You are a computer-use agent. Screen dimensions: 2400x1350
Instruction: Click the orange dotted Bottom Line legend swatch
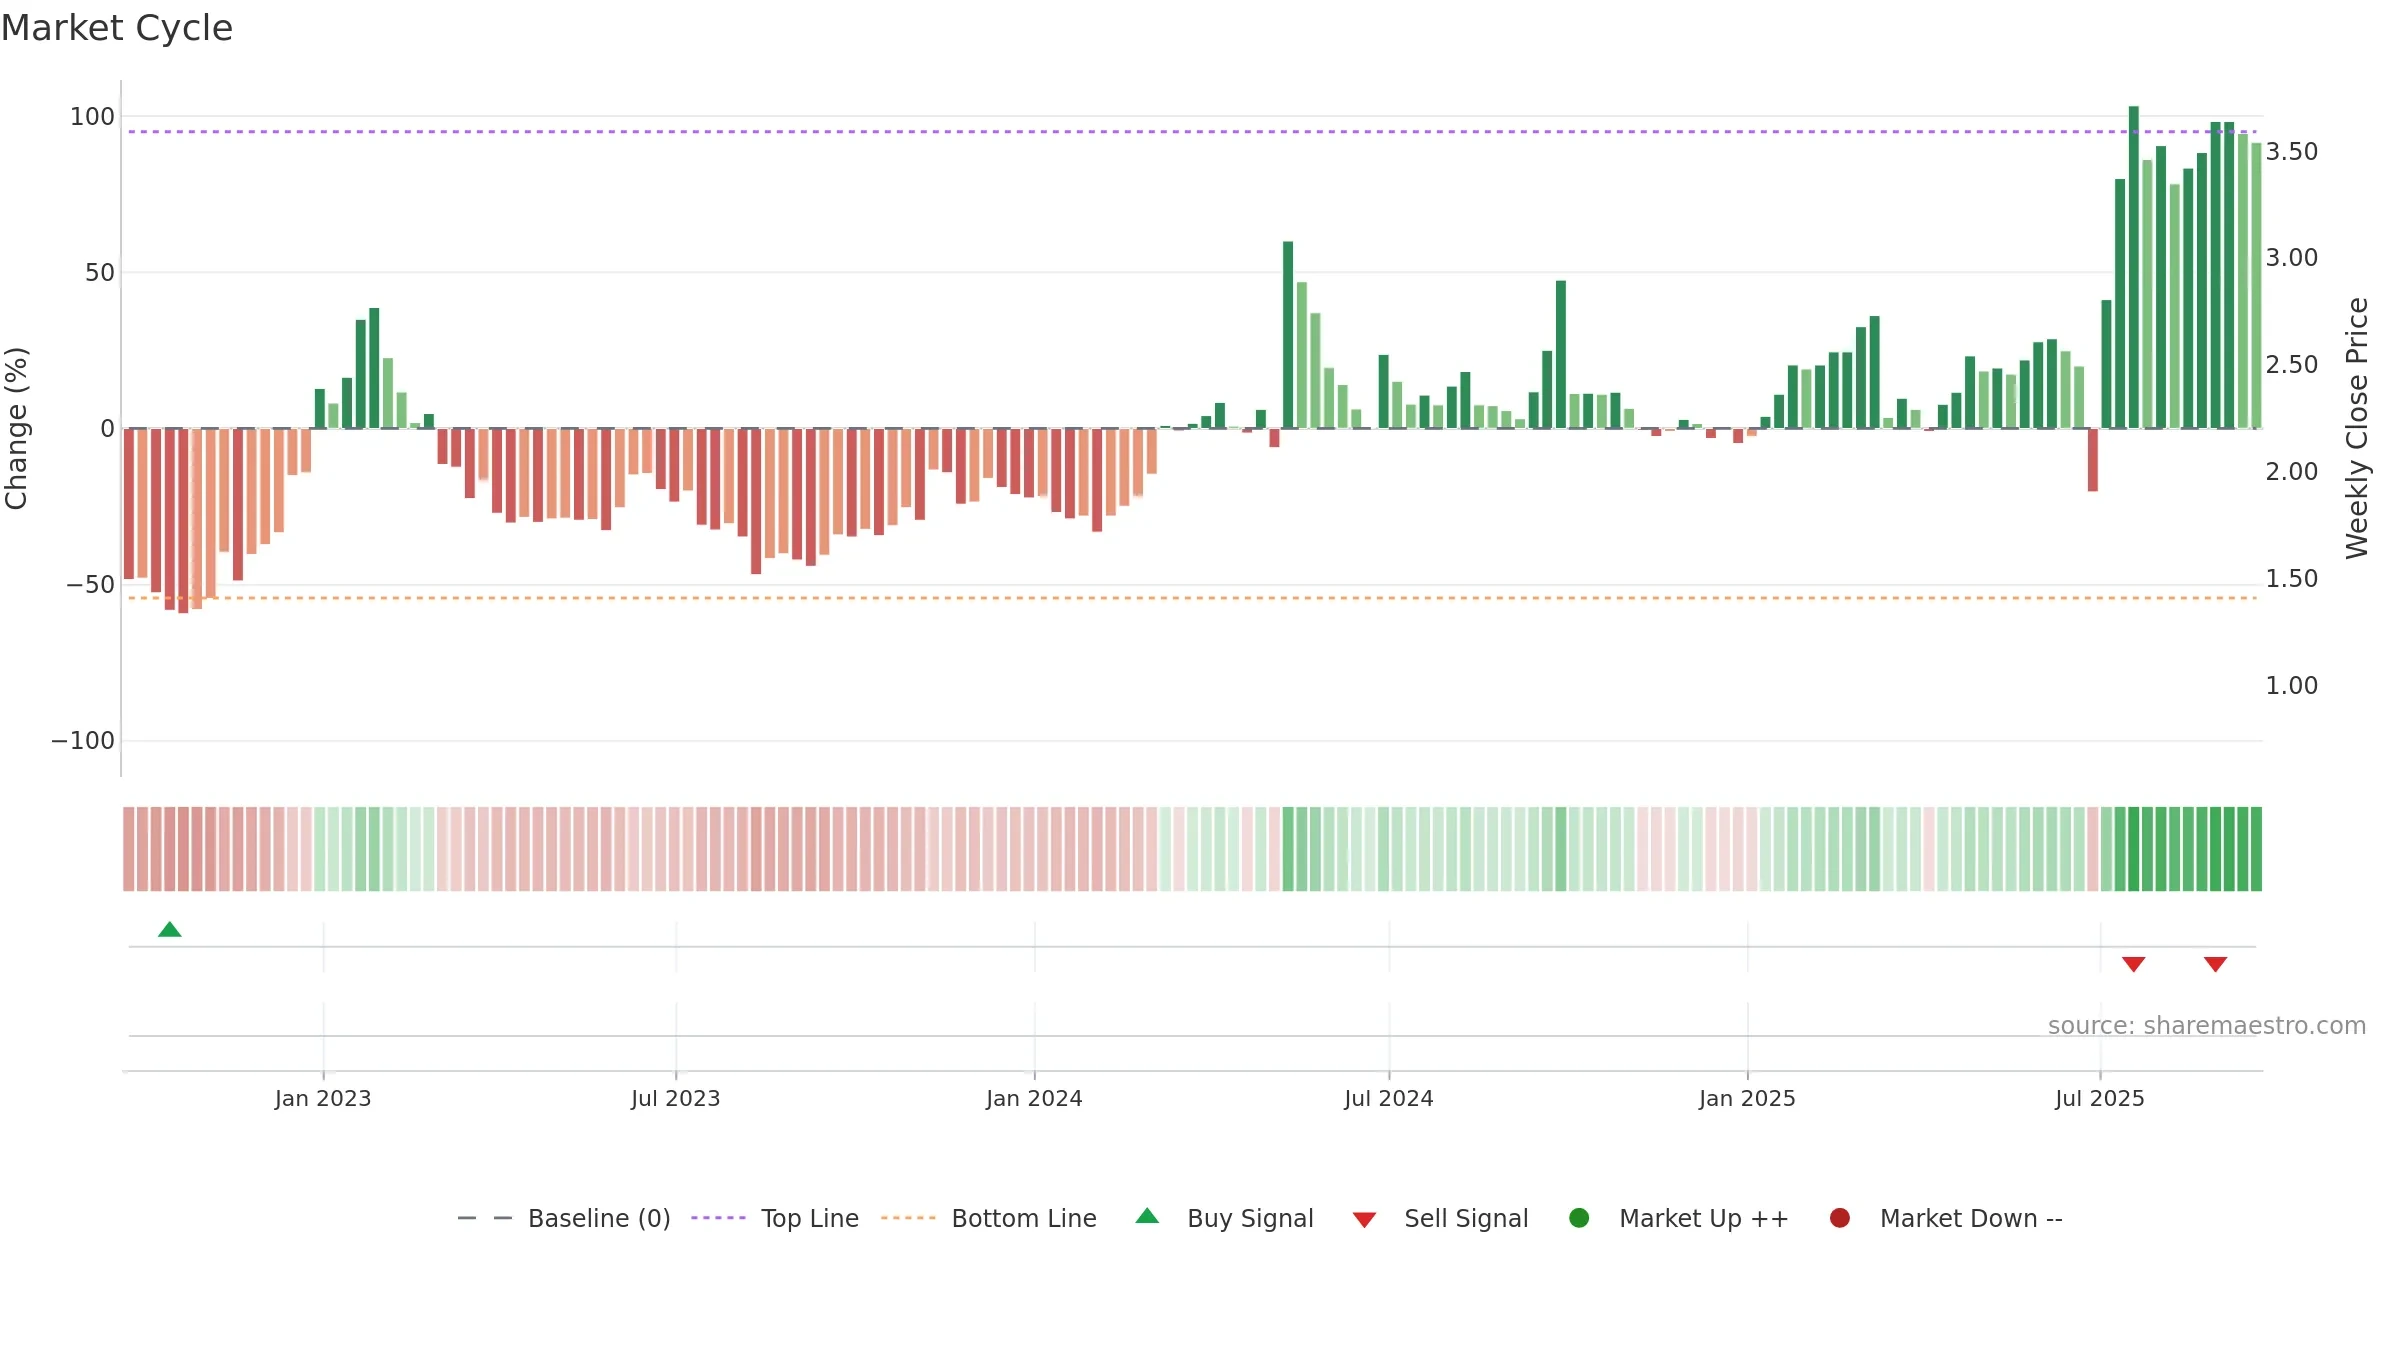tap(908, 1218)
